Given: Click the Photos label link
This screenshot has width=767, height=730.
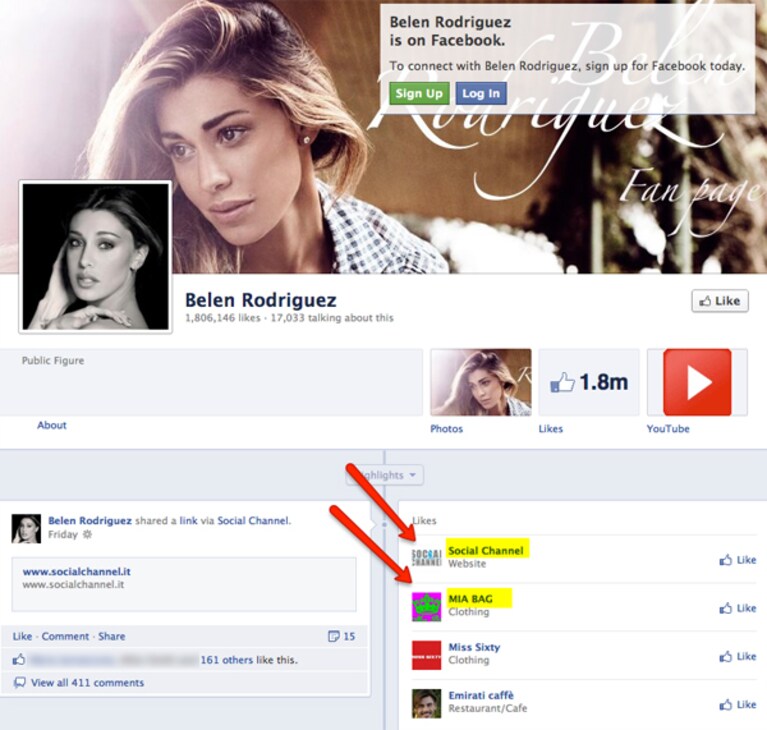Looking at the screenshot, I should (446, 429).
